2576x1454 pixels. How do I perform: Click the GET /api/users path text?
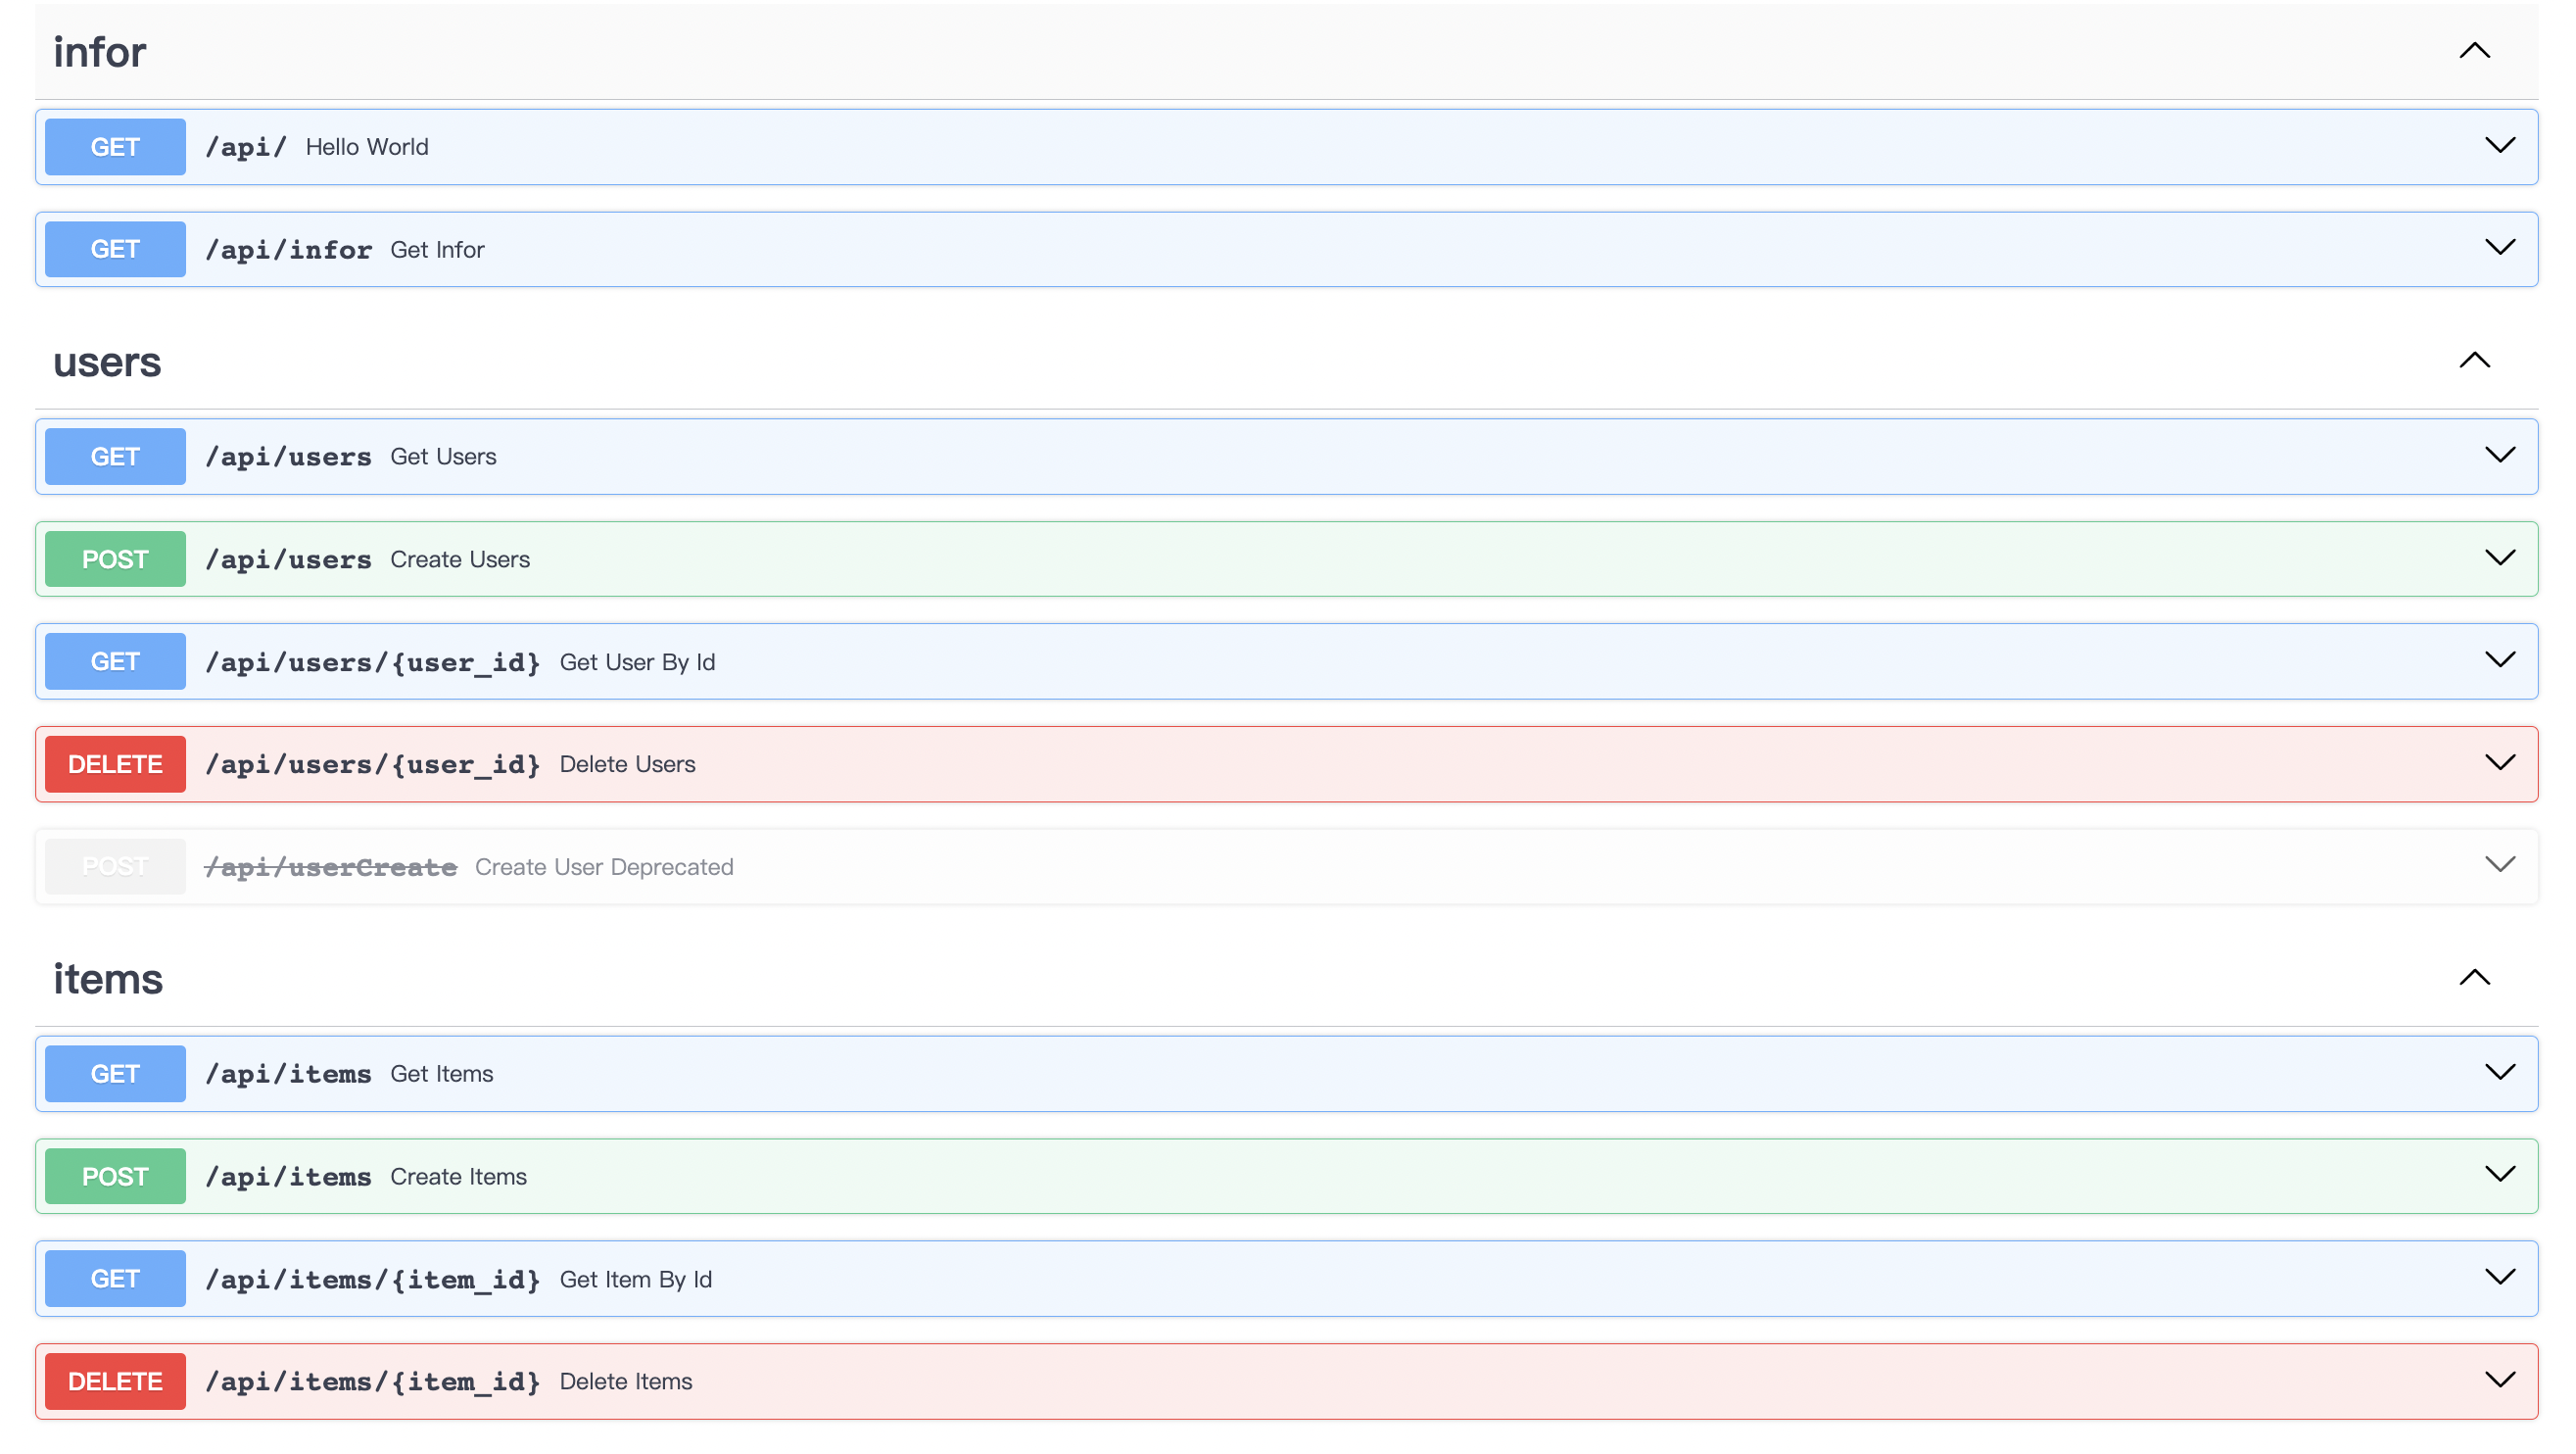(288, 457)
